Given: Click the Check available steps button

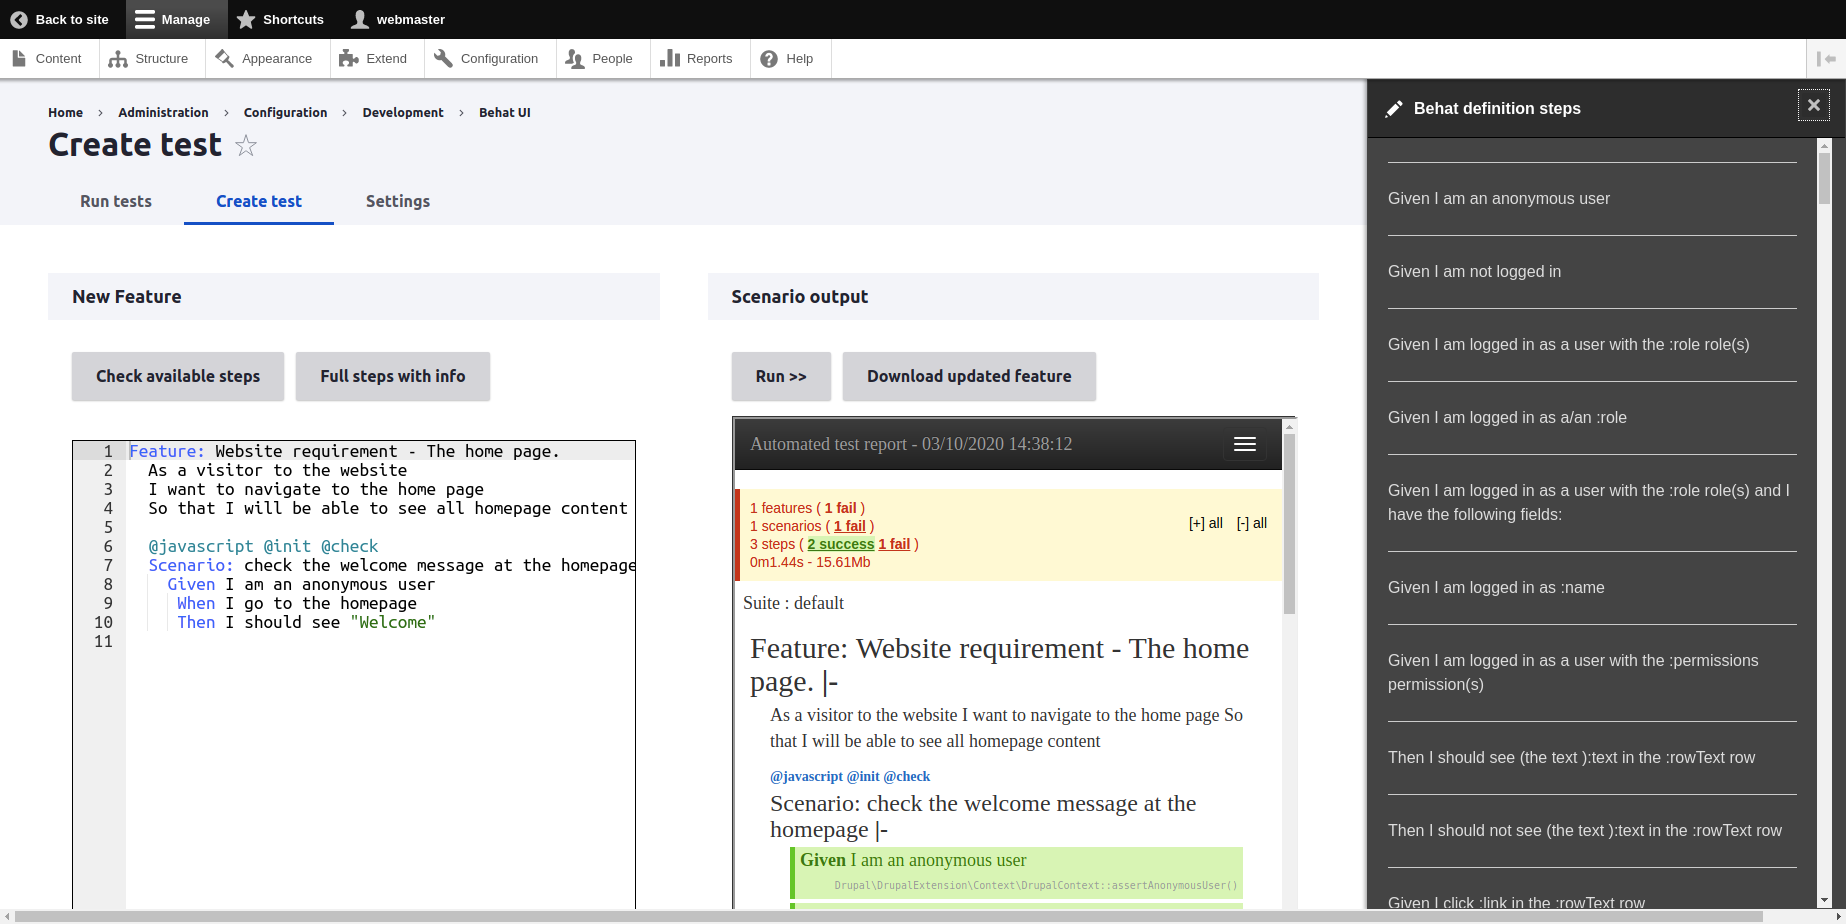Looking at the screenshot, I should [178, 376].
